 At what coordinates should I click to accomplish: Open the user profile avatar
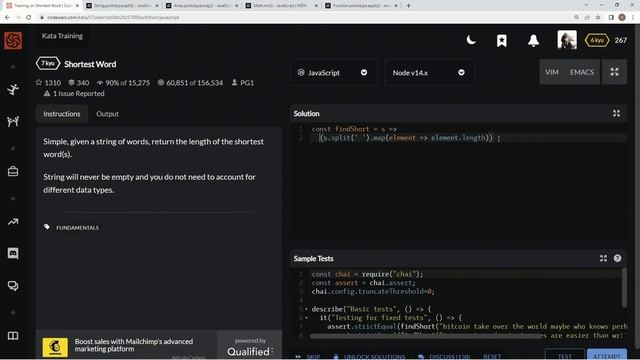(x=567, y=40)
